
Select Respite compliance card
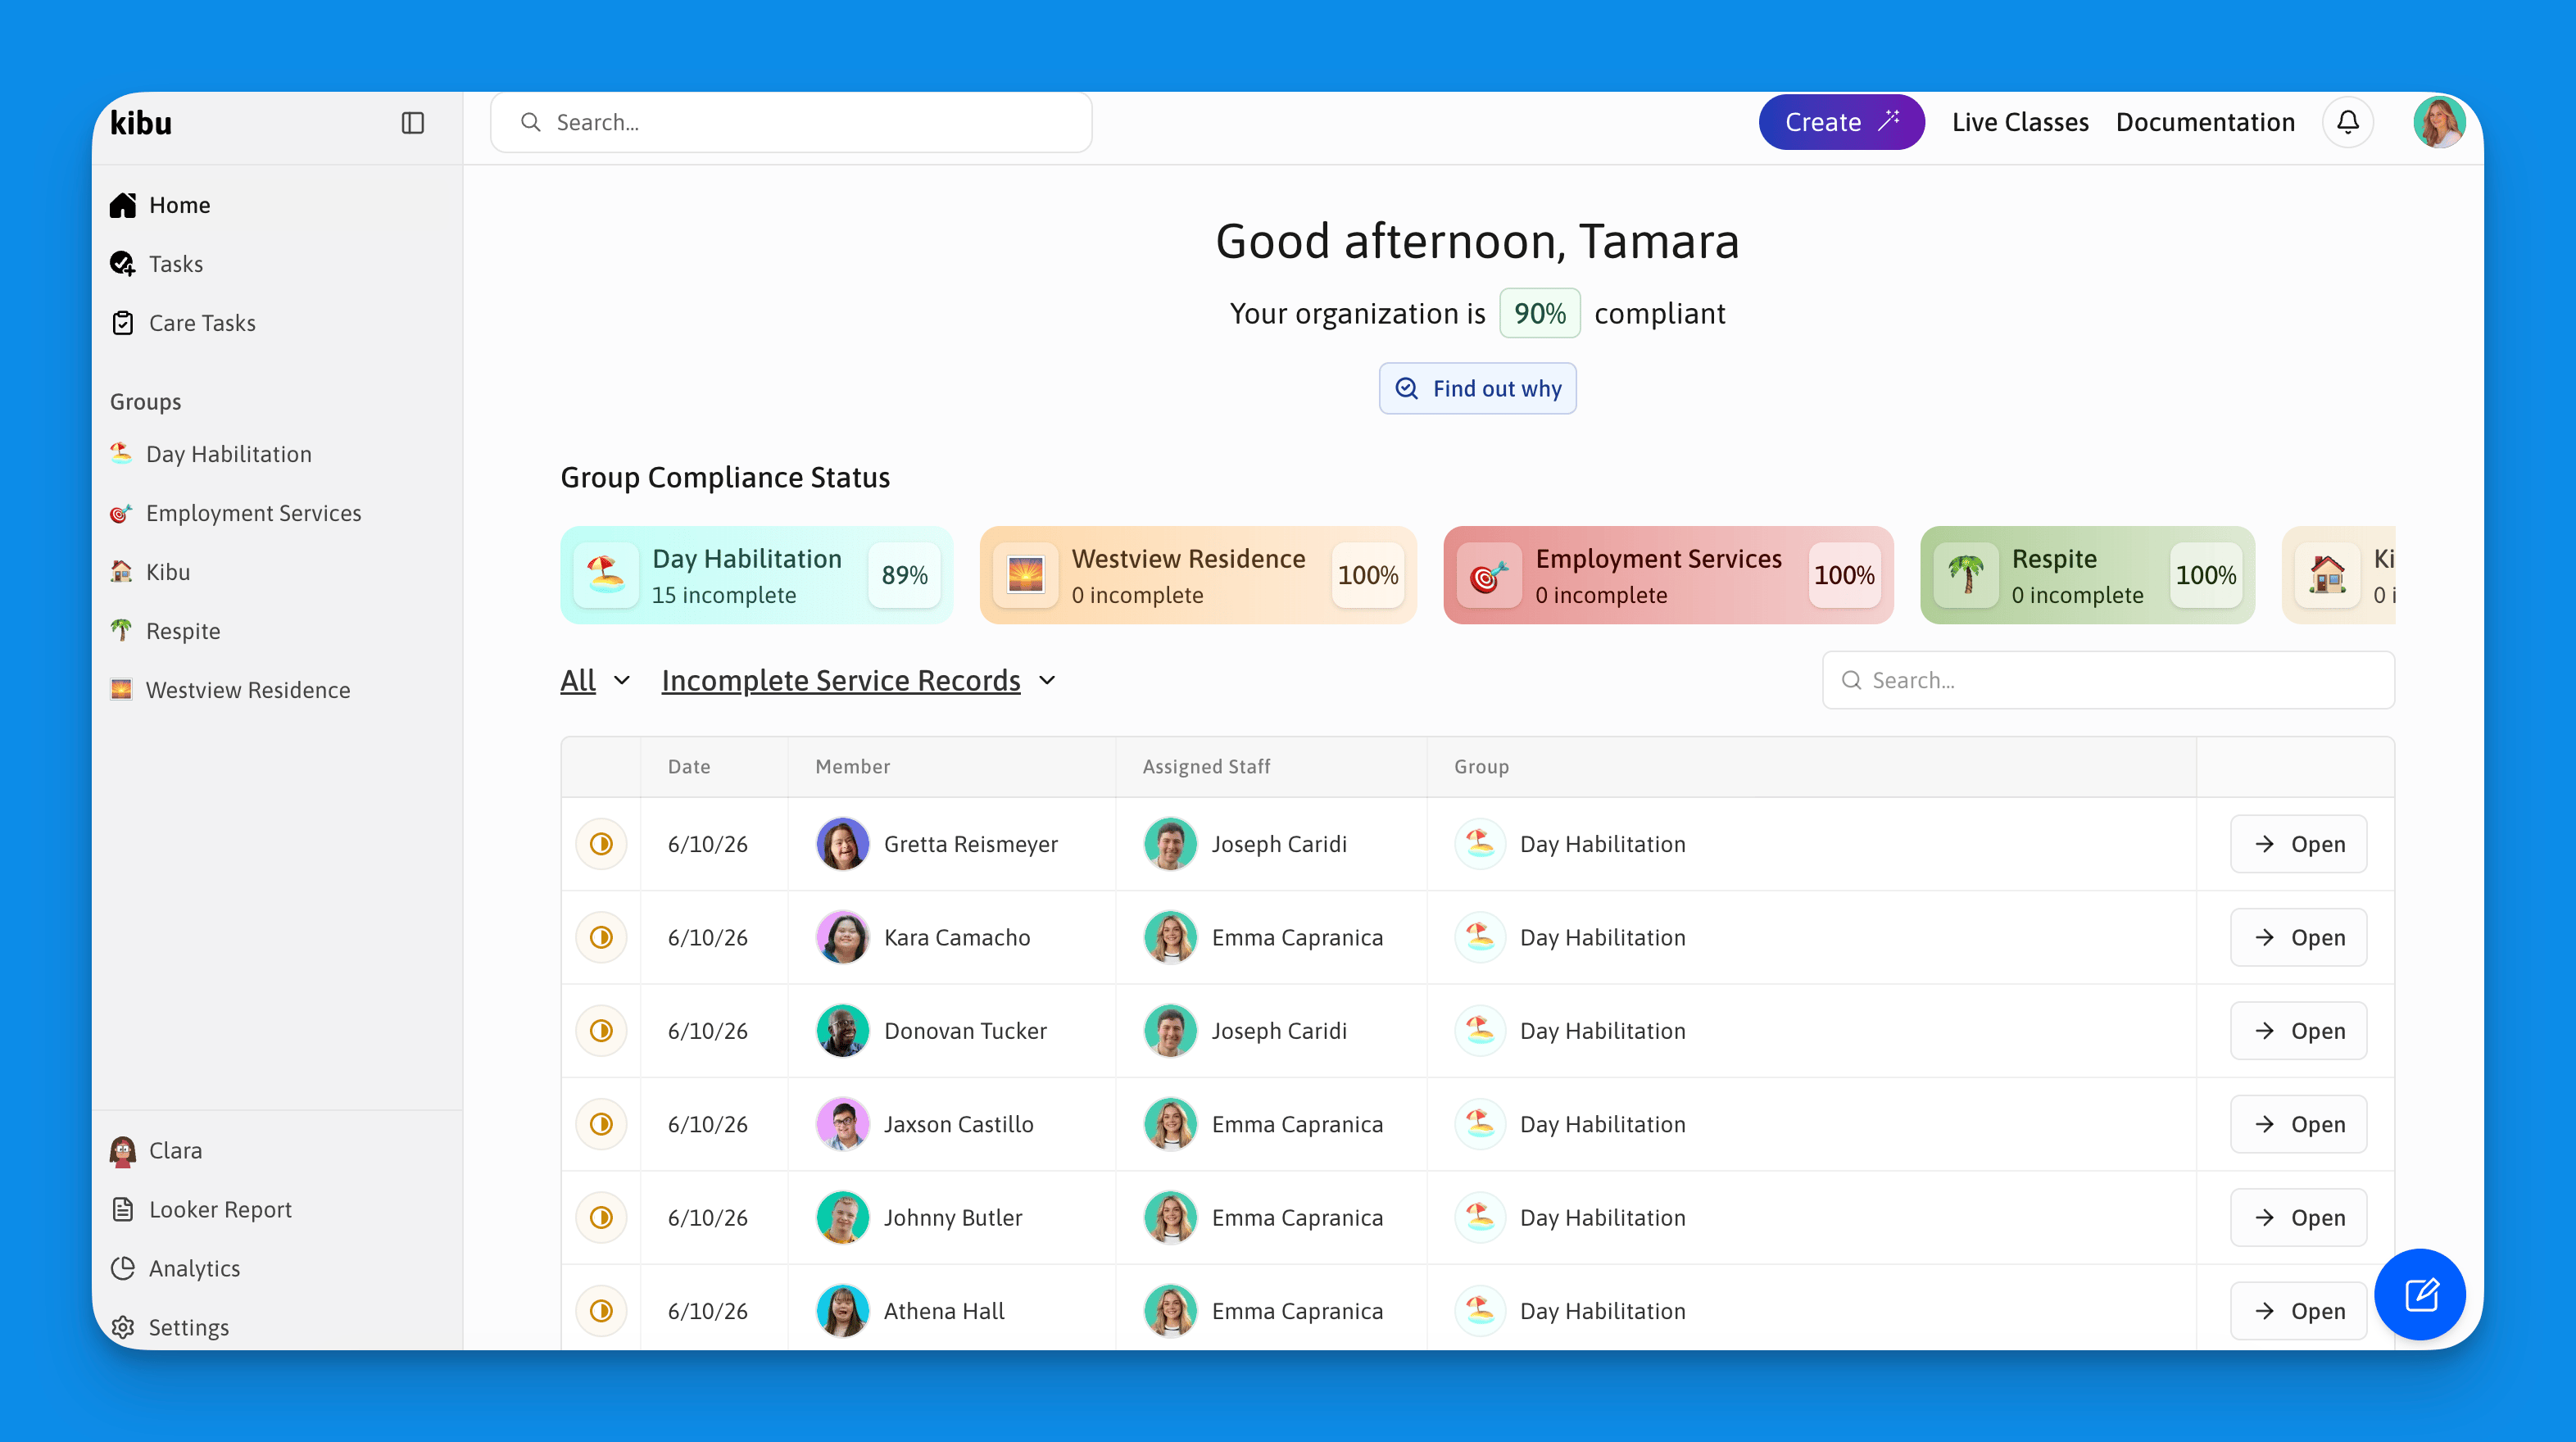2087,575
